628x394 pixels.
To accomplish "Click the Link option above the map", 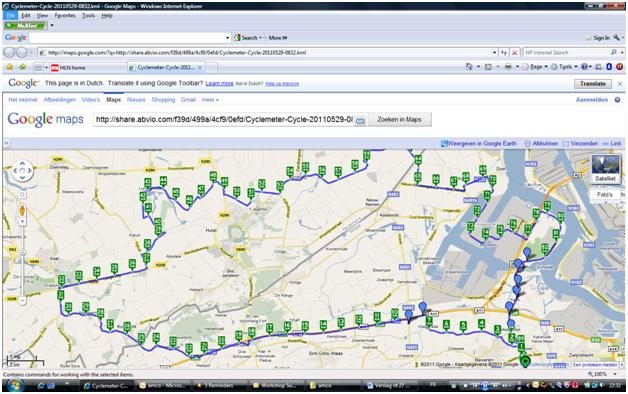I will (x=612, y=143).
